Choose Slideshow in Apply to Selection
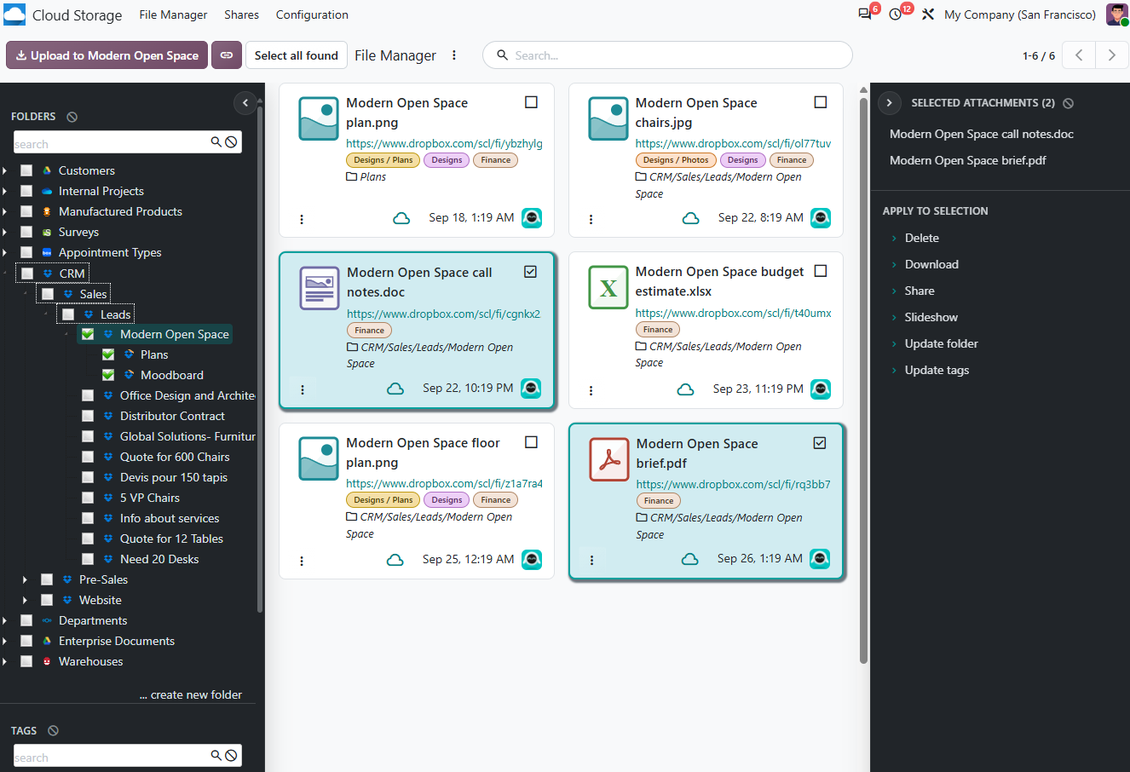Viewport: 1130px width, 772px height. click(931, 317)
